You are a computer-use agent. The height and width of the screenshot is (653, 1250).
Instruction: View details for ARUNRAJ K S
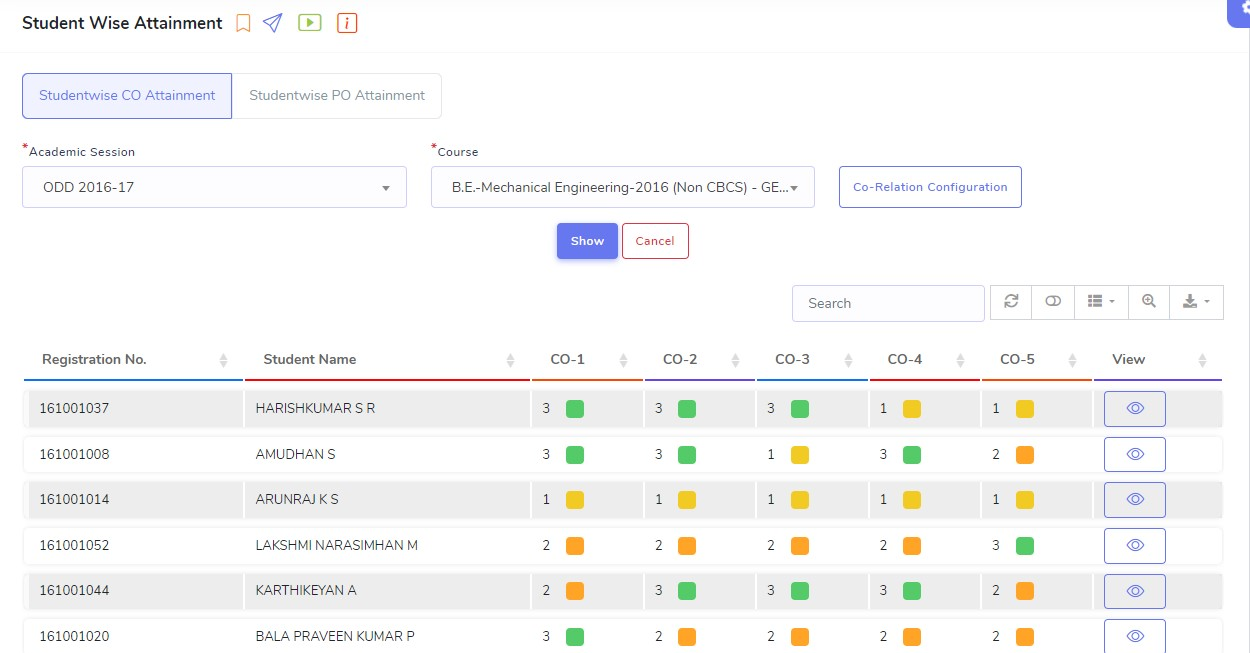click(1135, 499)
